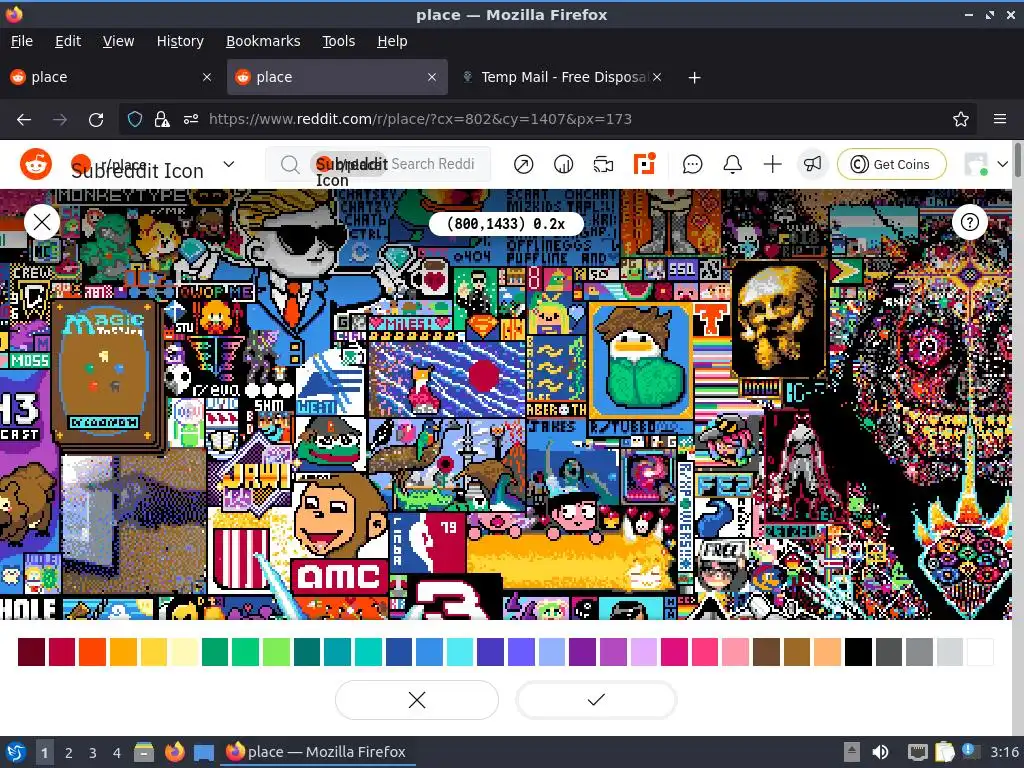Image resolution: width=1024 pixels, height=768 pixels.
Task: Select the pale yellow color swatch
Action: [x=185, y=652]
